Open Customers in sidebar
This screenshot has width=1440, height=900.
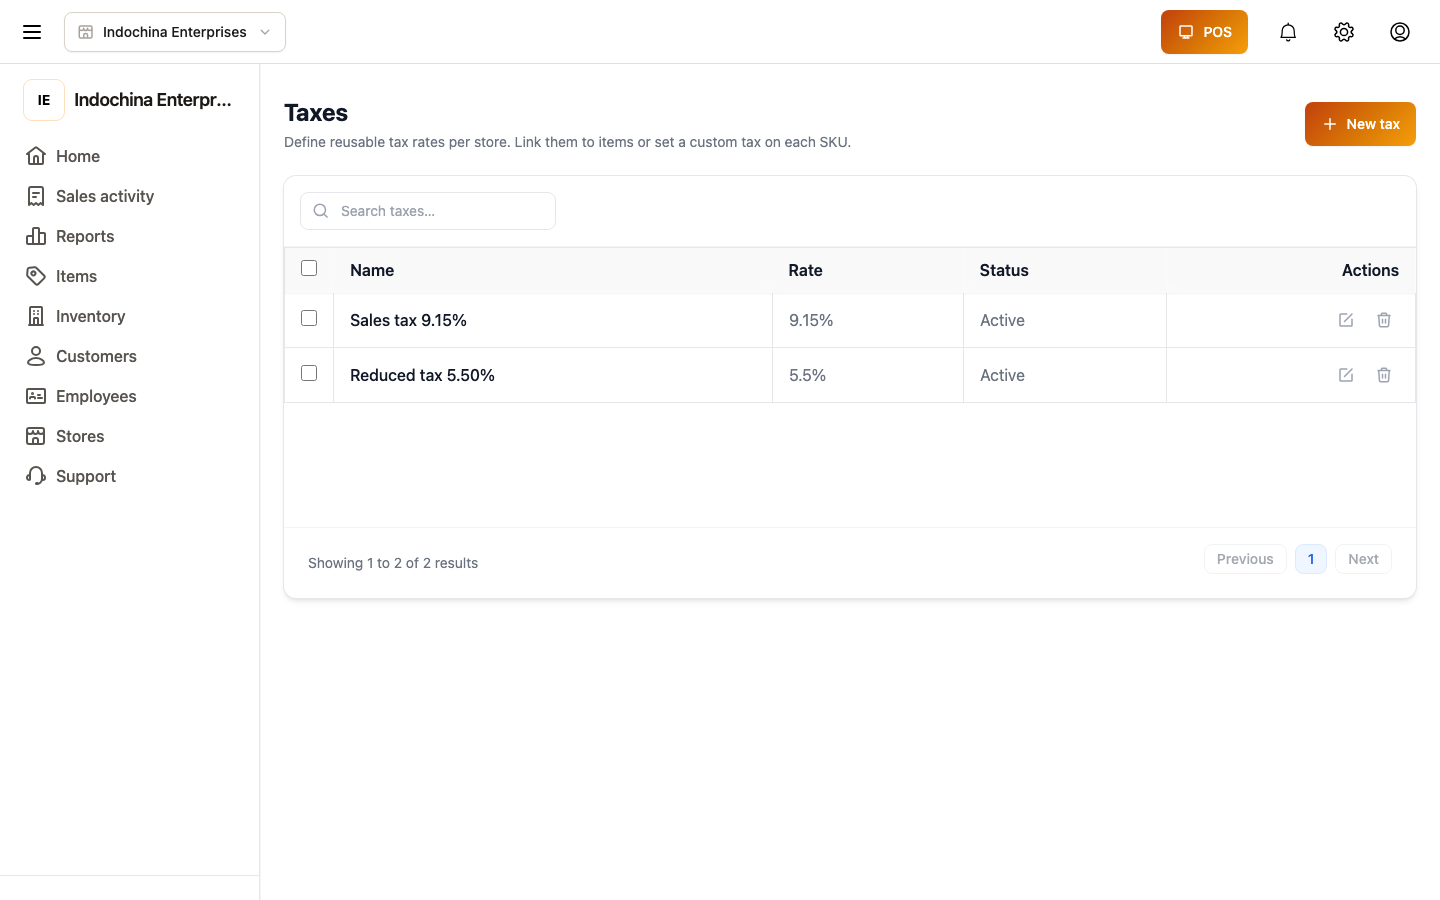click(130, 356)
